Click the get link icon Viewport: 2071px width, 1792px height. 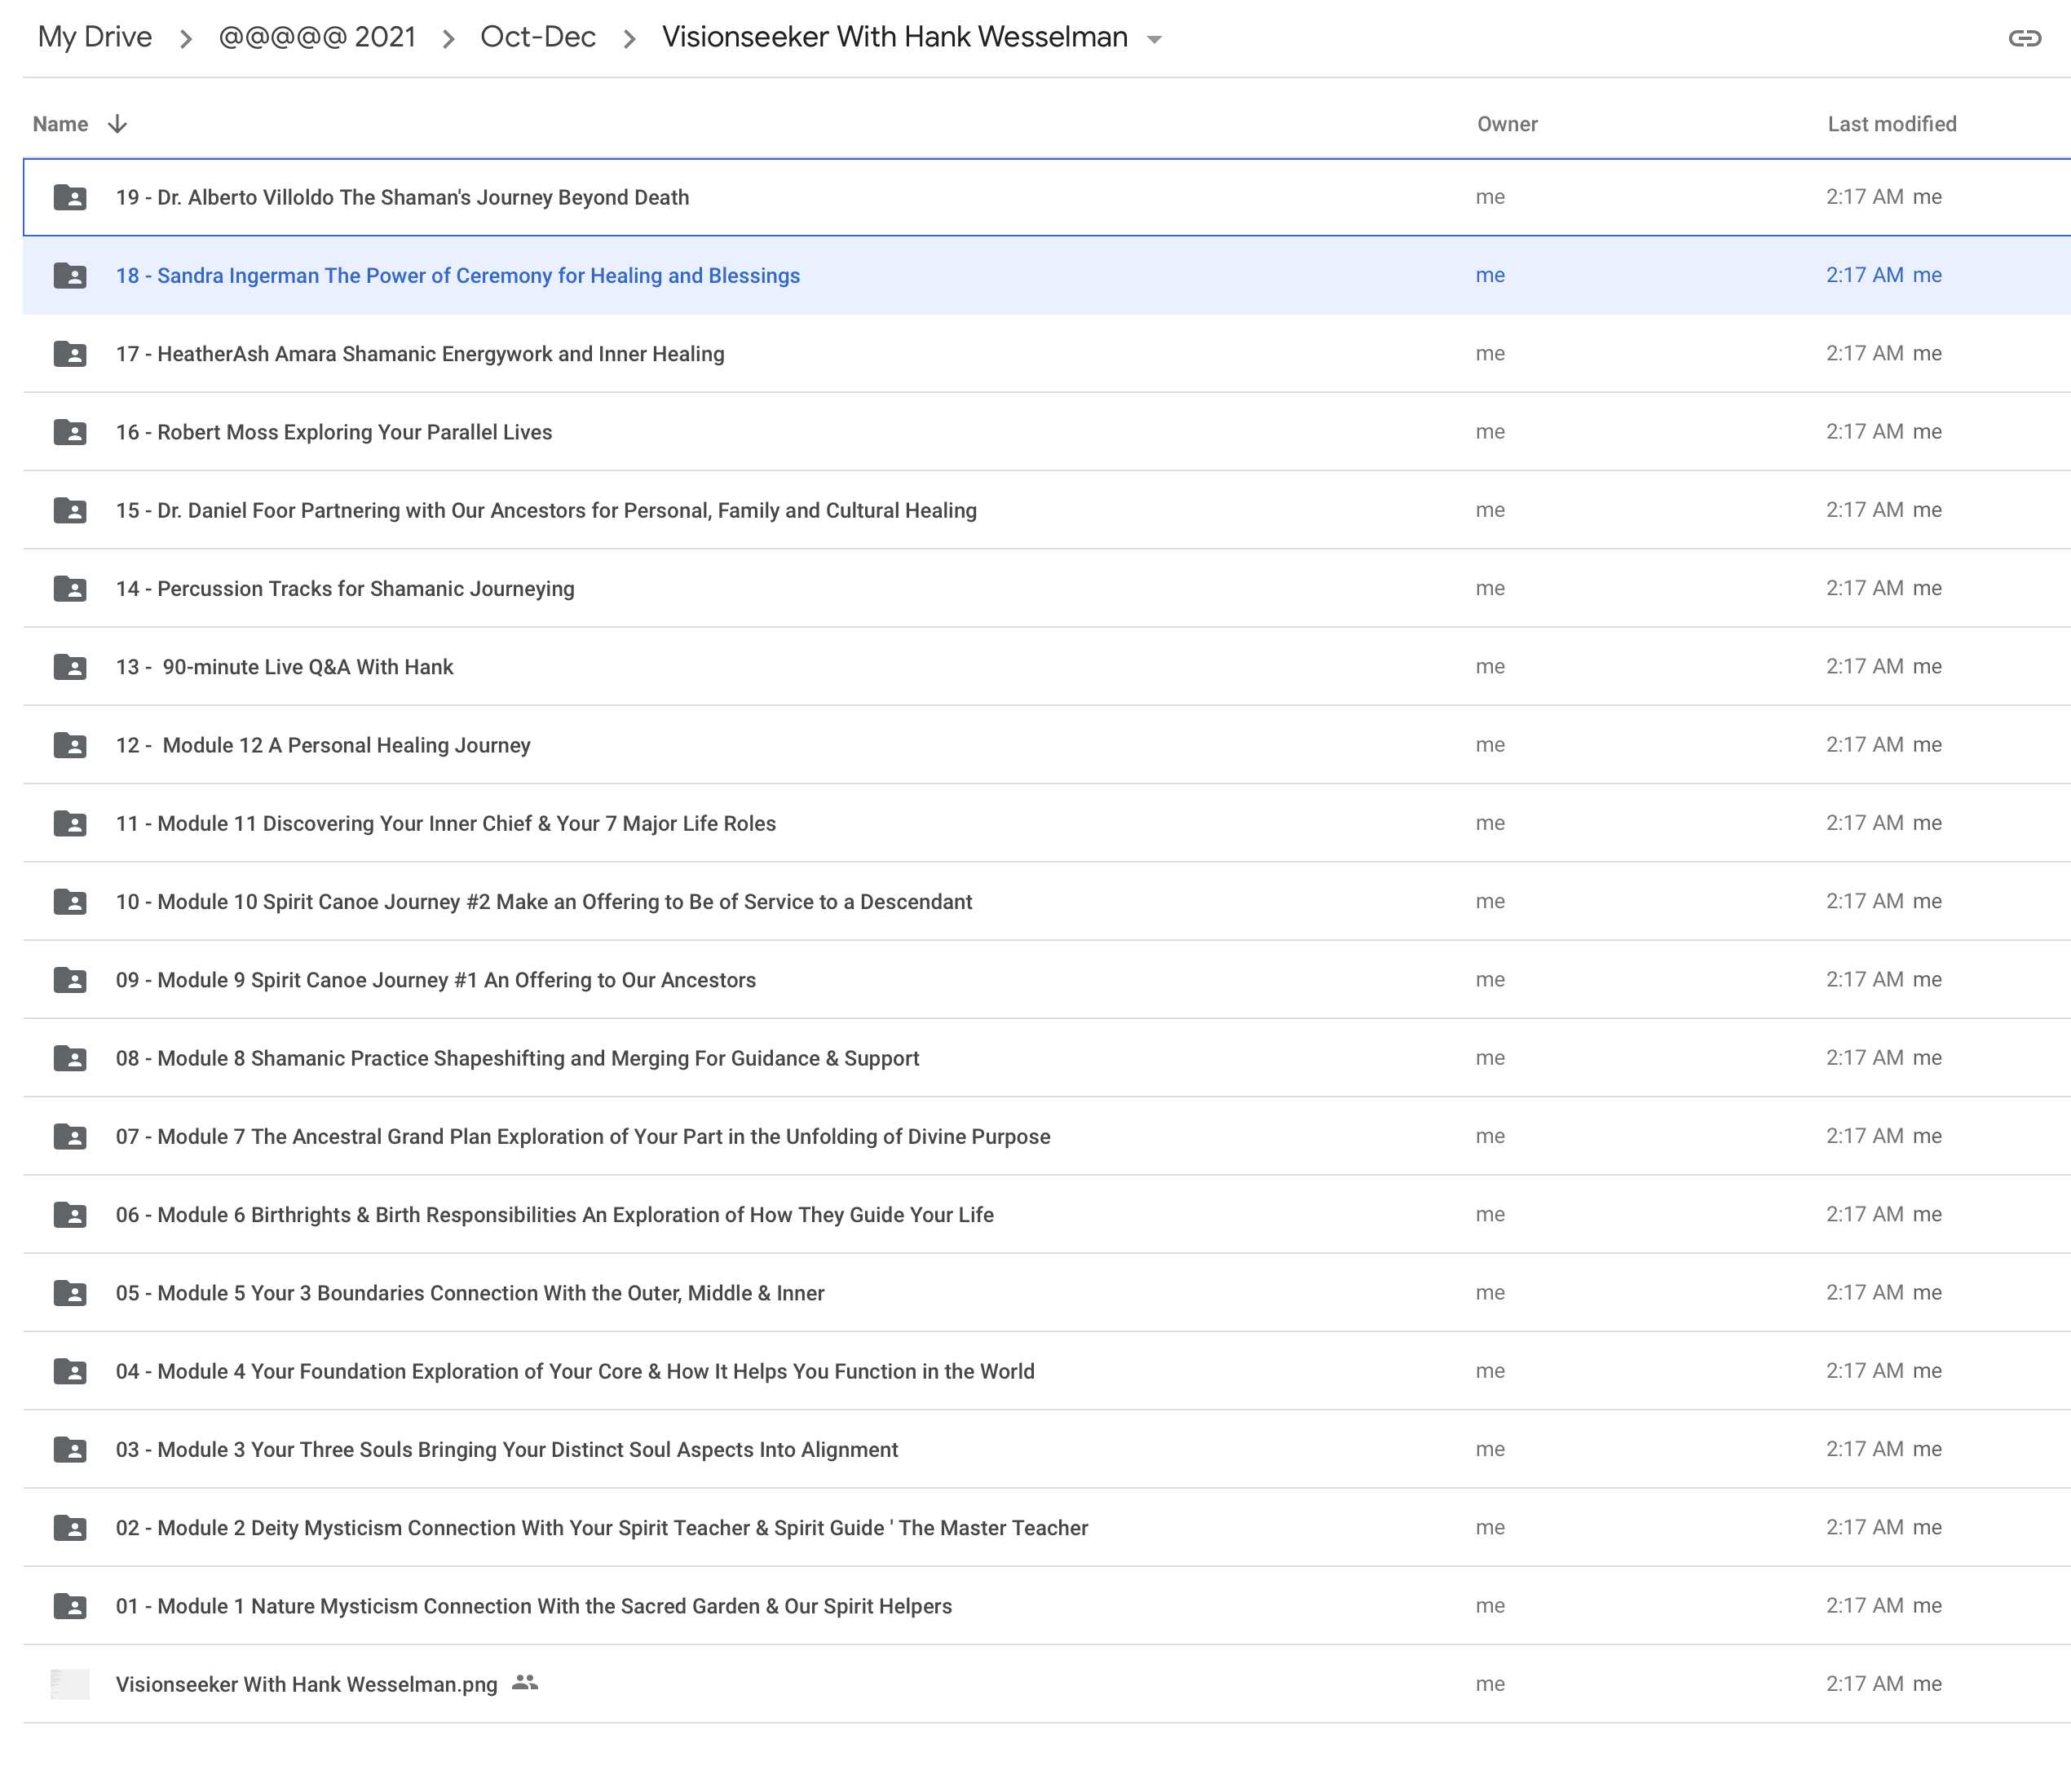pyautogui.click(x=2024, y=38)
